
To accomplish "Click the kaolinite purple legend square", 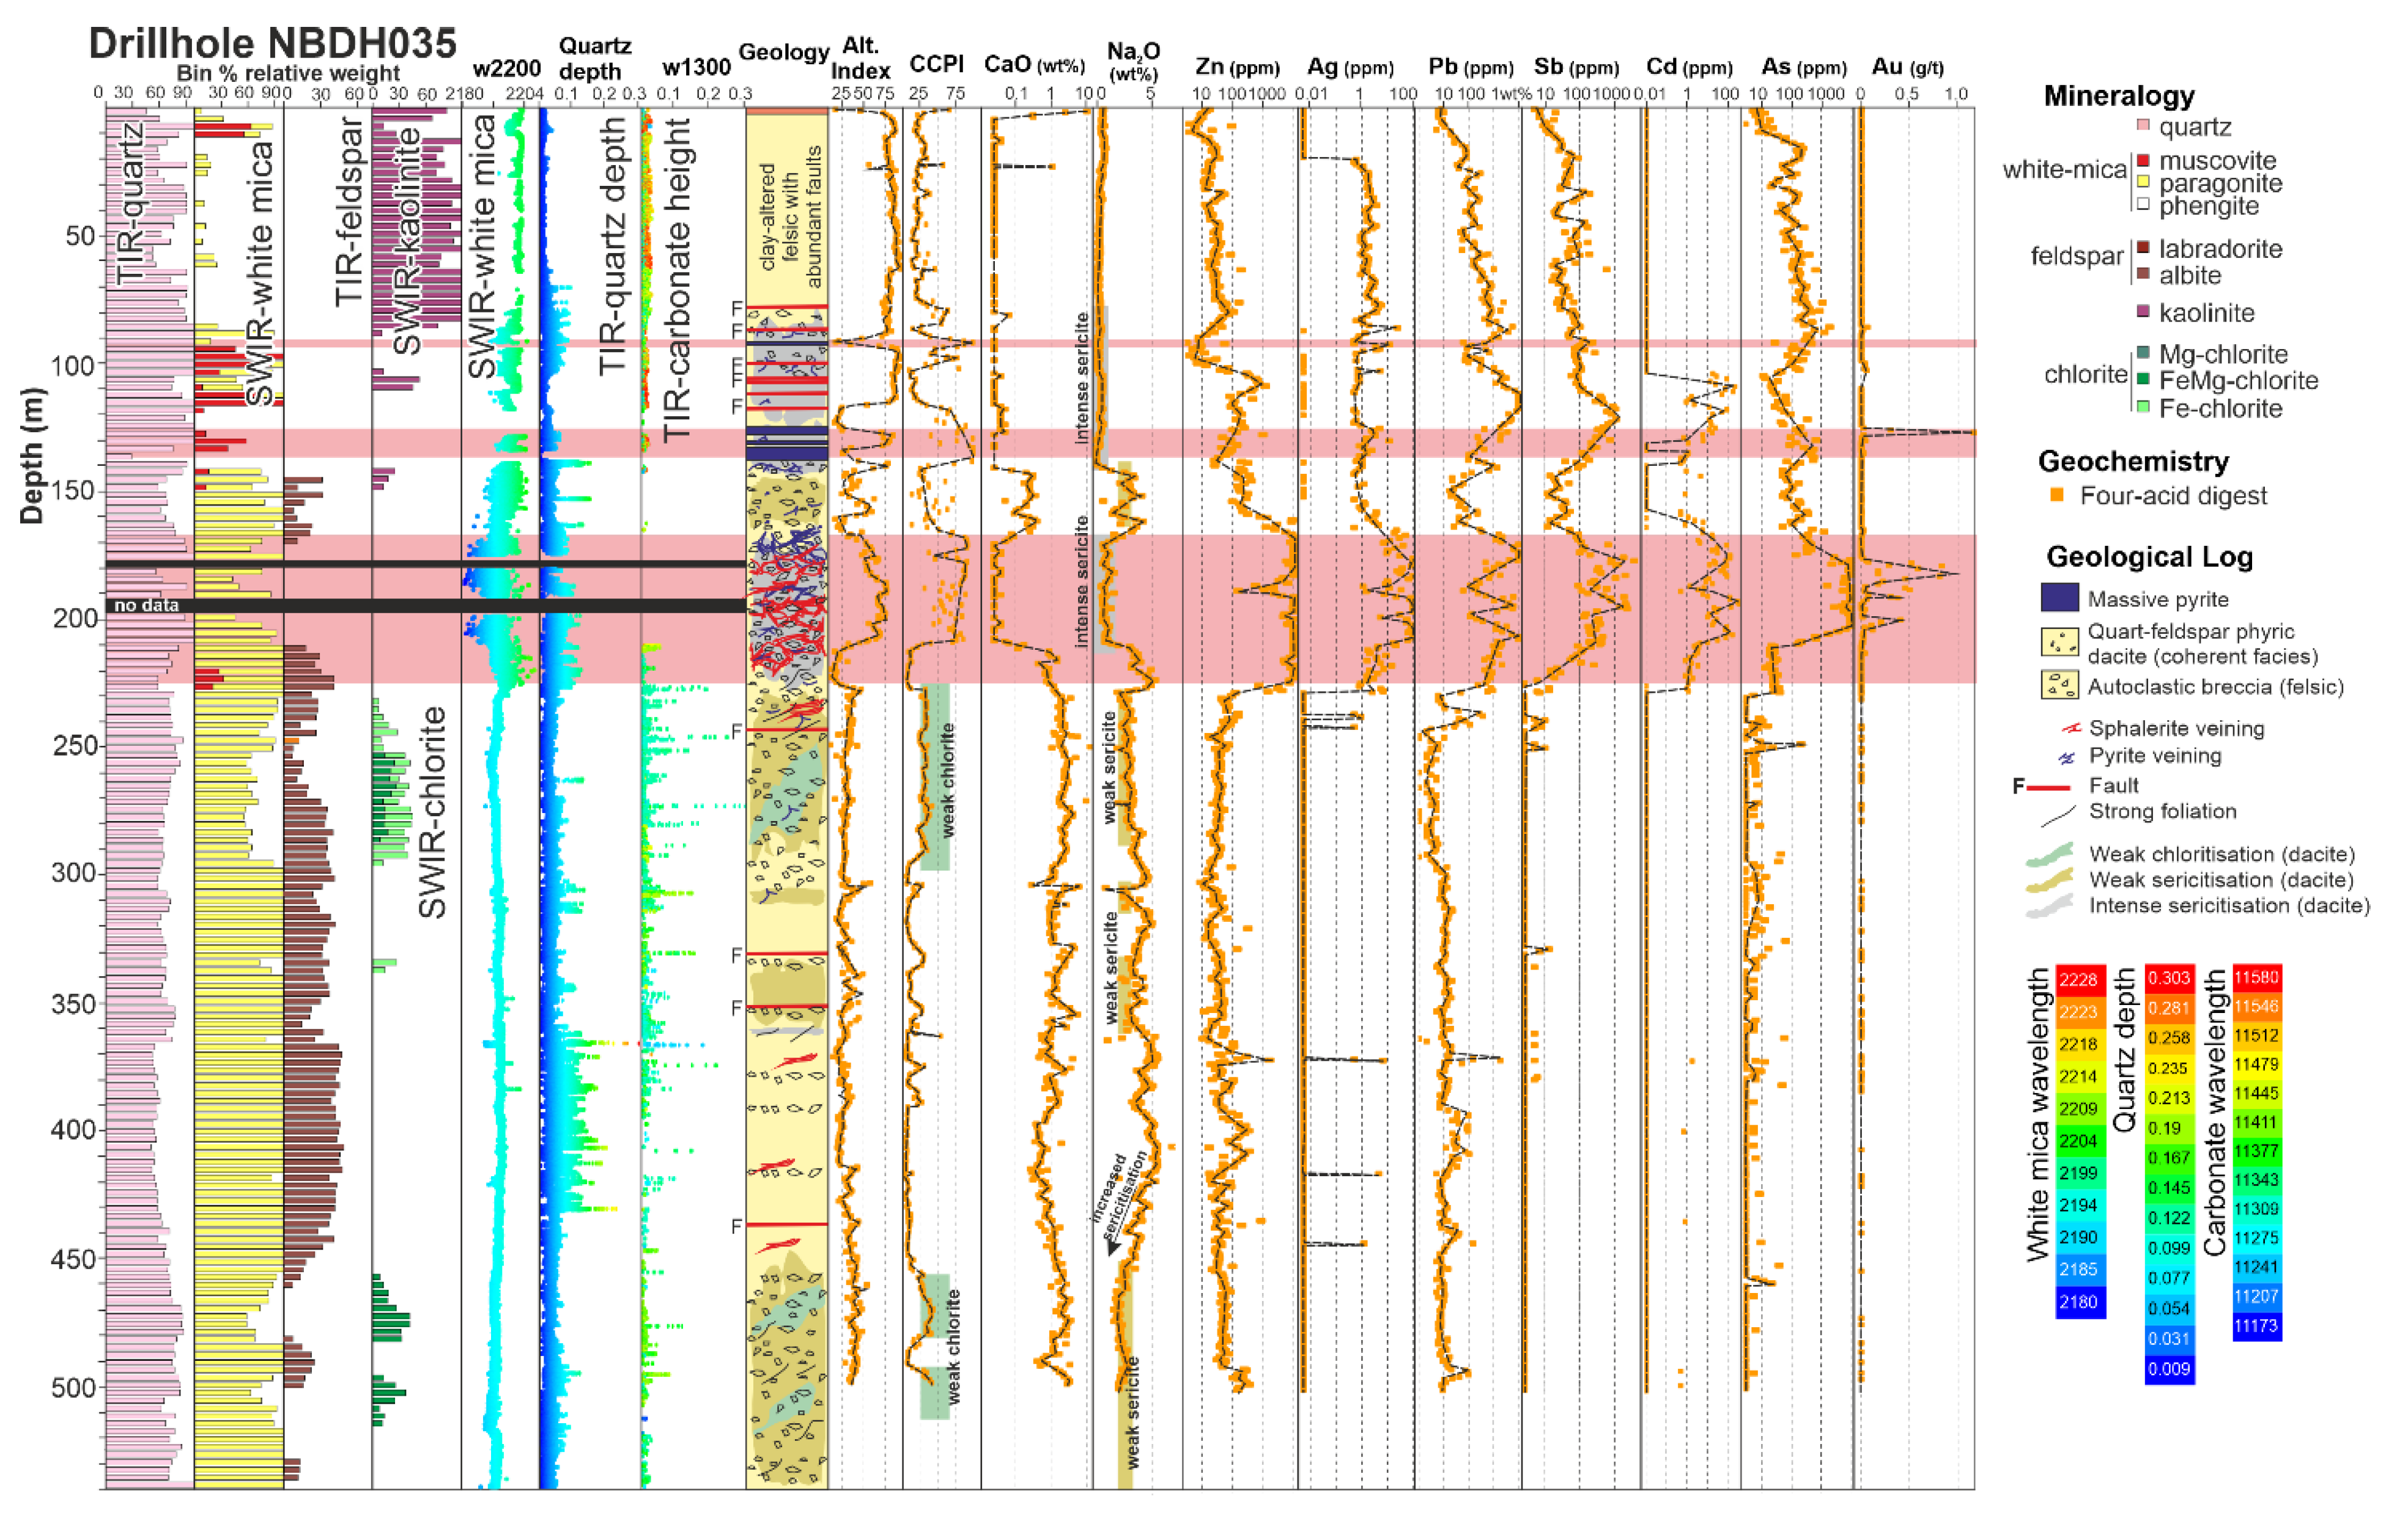I will (2142, 312).
